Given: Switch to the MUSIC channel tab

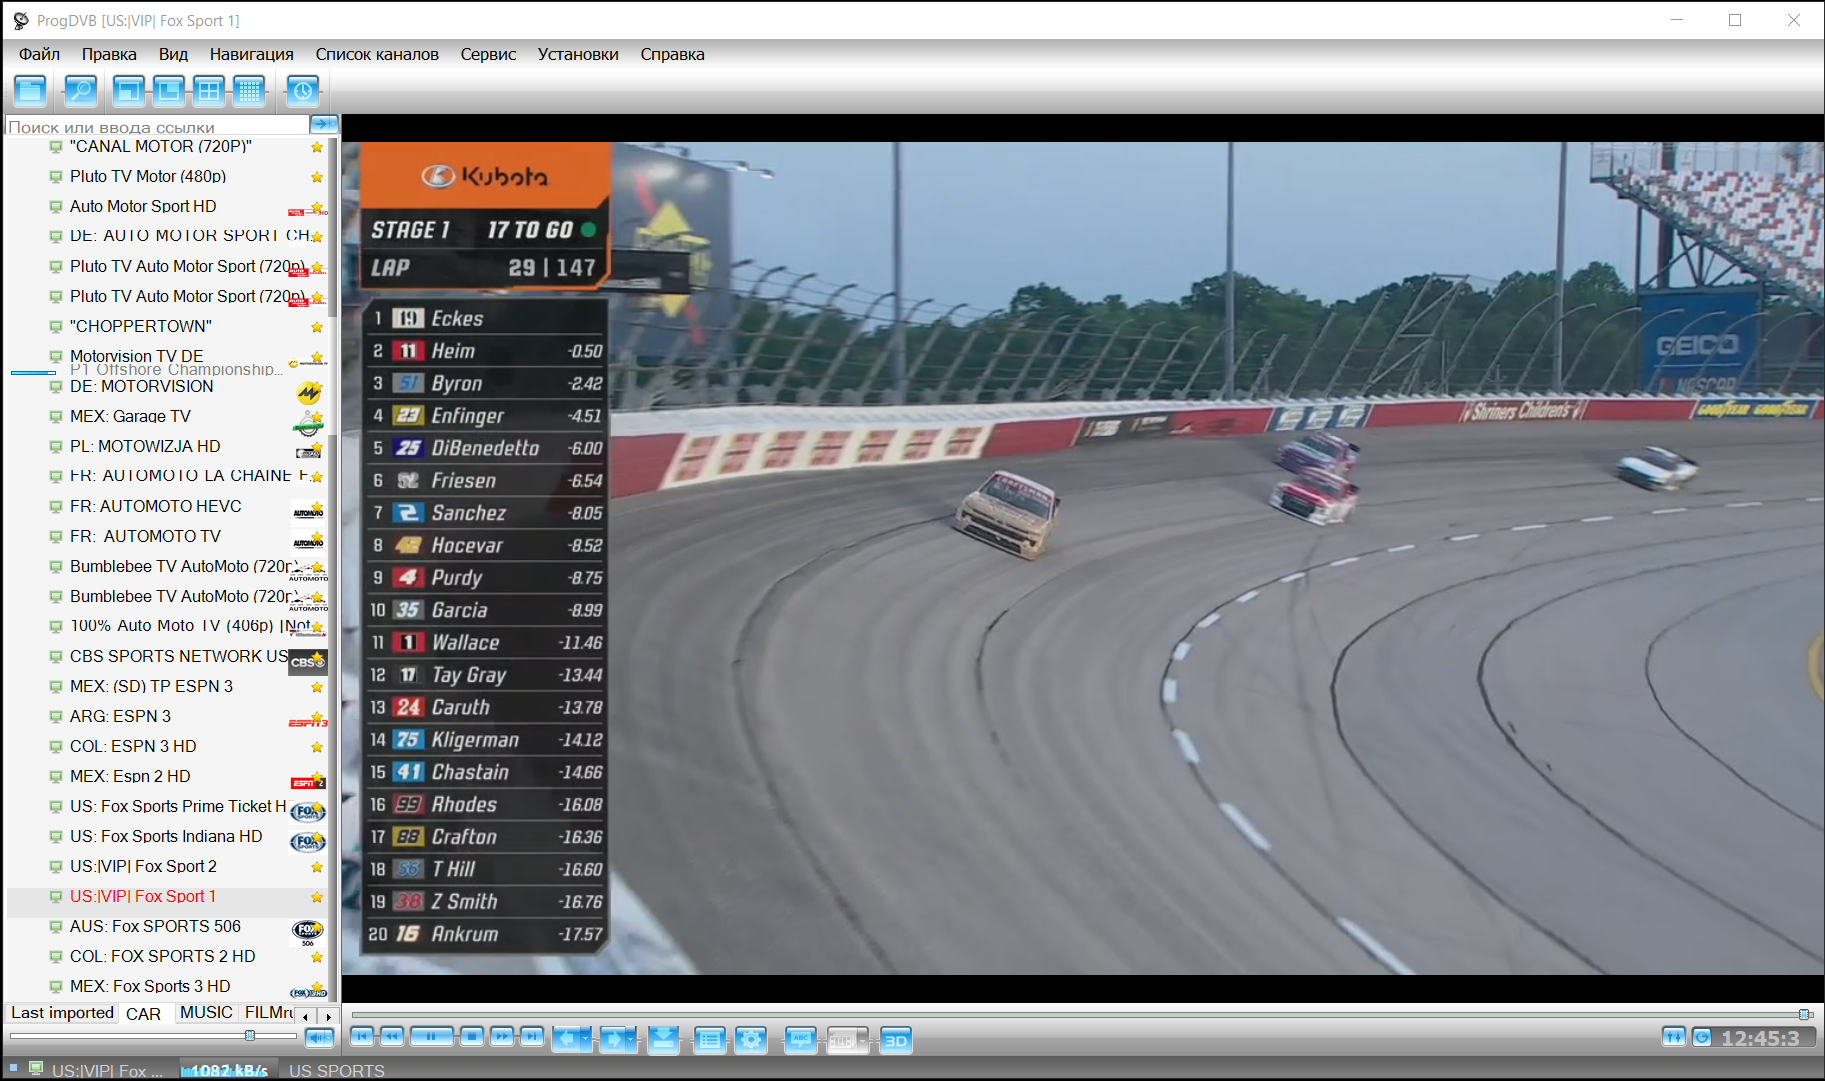Looking at the screenshot, I should [206, 1013].
